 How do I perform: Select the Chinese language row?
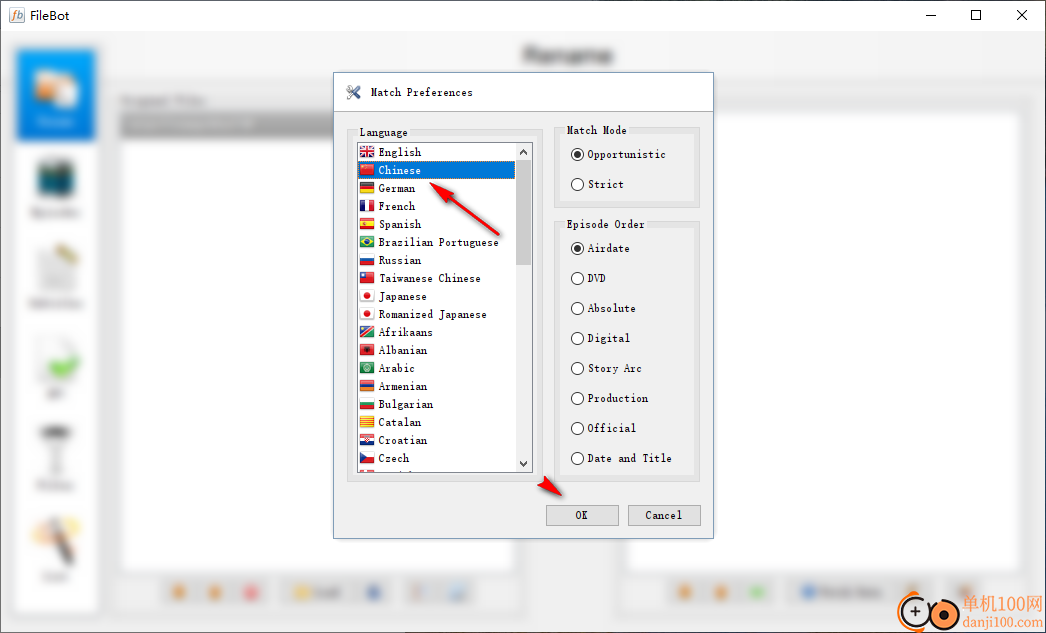point(436,170)
